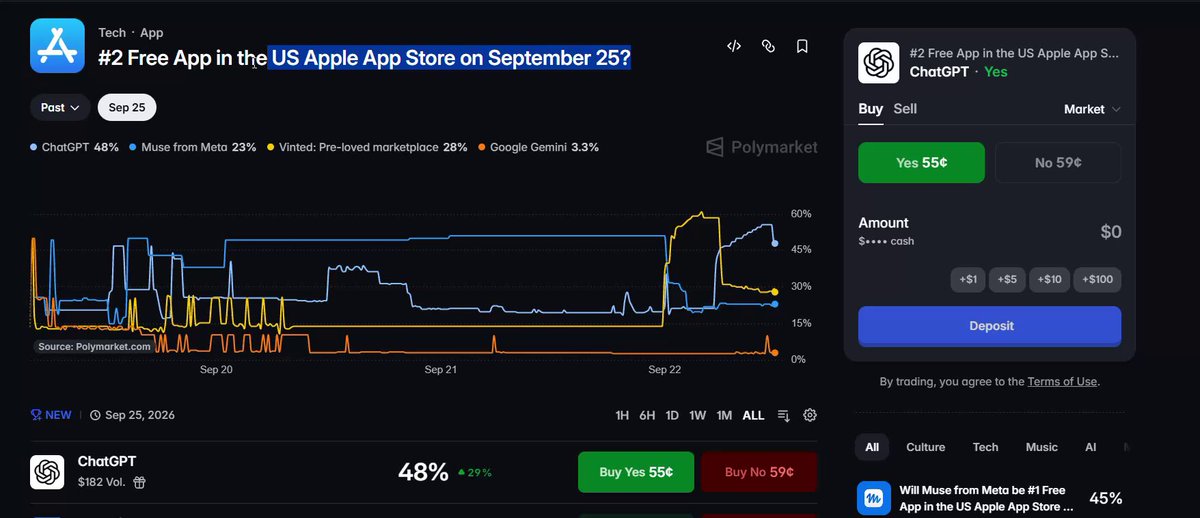
Task: Copy the market link icon
Action: coord(768,46)
